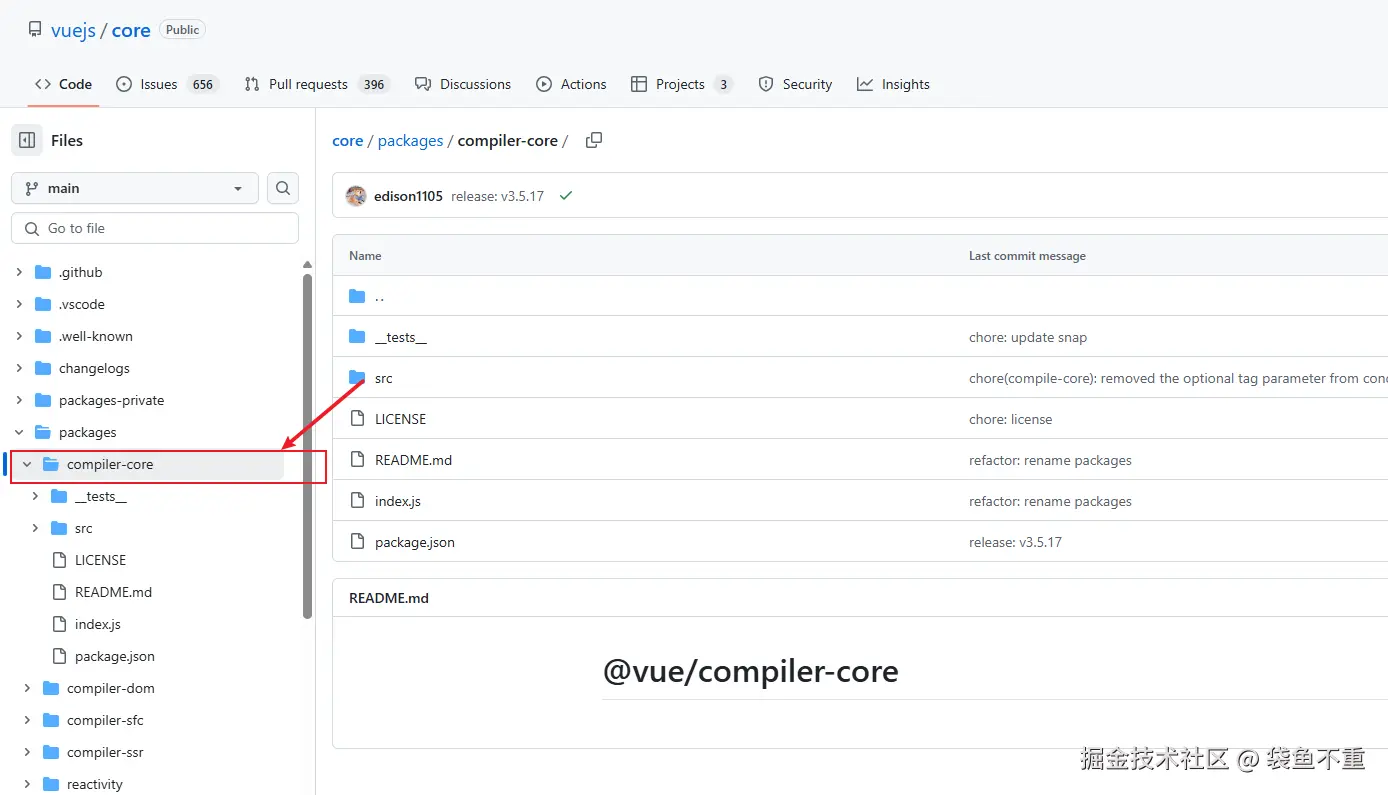
Task: Open LICENSE file in the table
Action: 400,419
